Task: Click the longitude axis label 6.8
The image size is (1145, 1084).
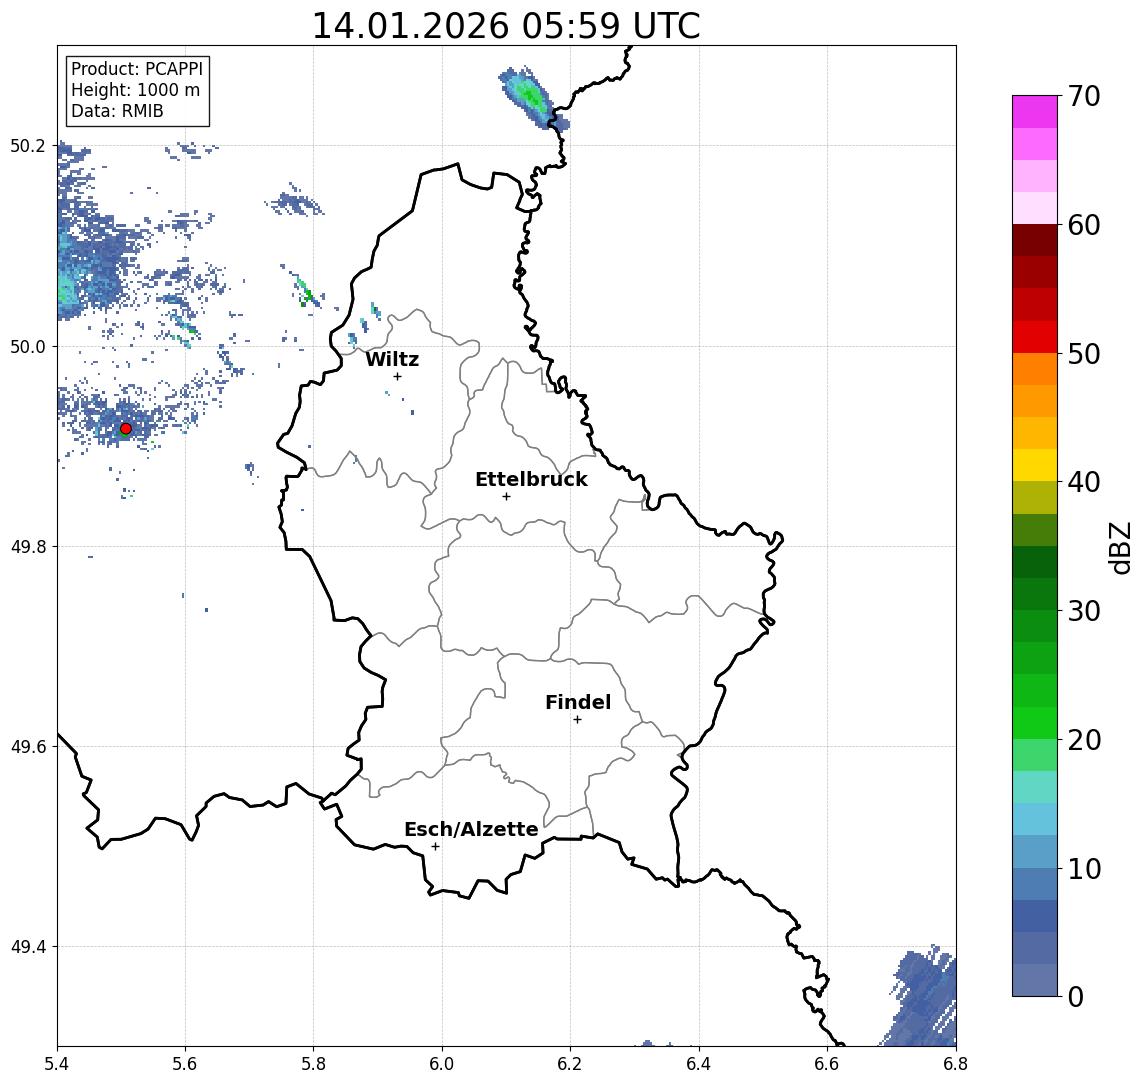Action: pos(955,1064)
